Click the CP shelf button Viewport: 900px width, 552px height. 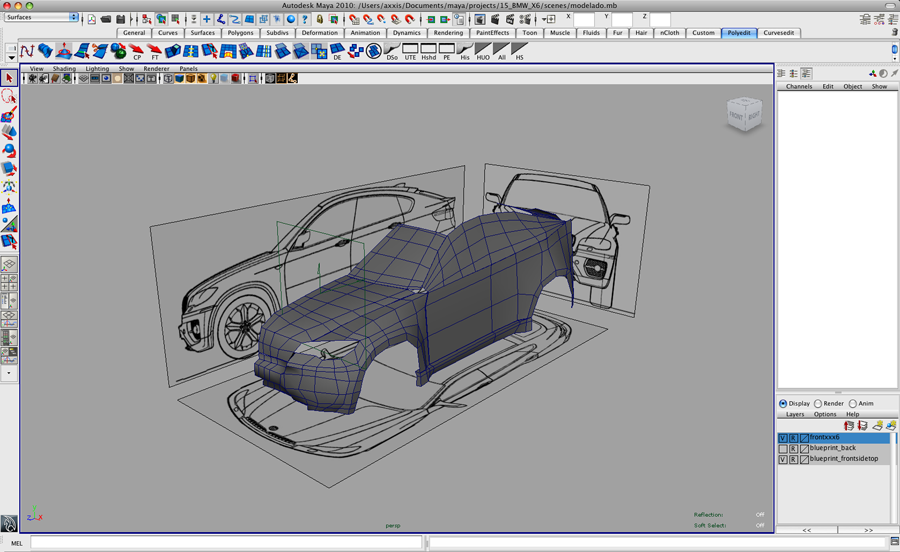(x=137, y=51)
